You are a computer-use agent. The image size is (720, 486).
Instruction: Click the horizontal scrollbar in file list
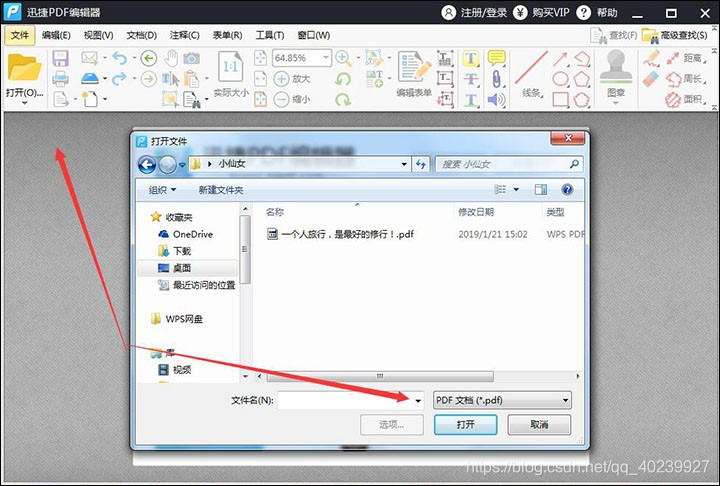coord(380,376)
